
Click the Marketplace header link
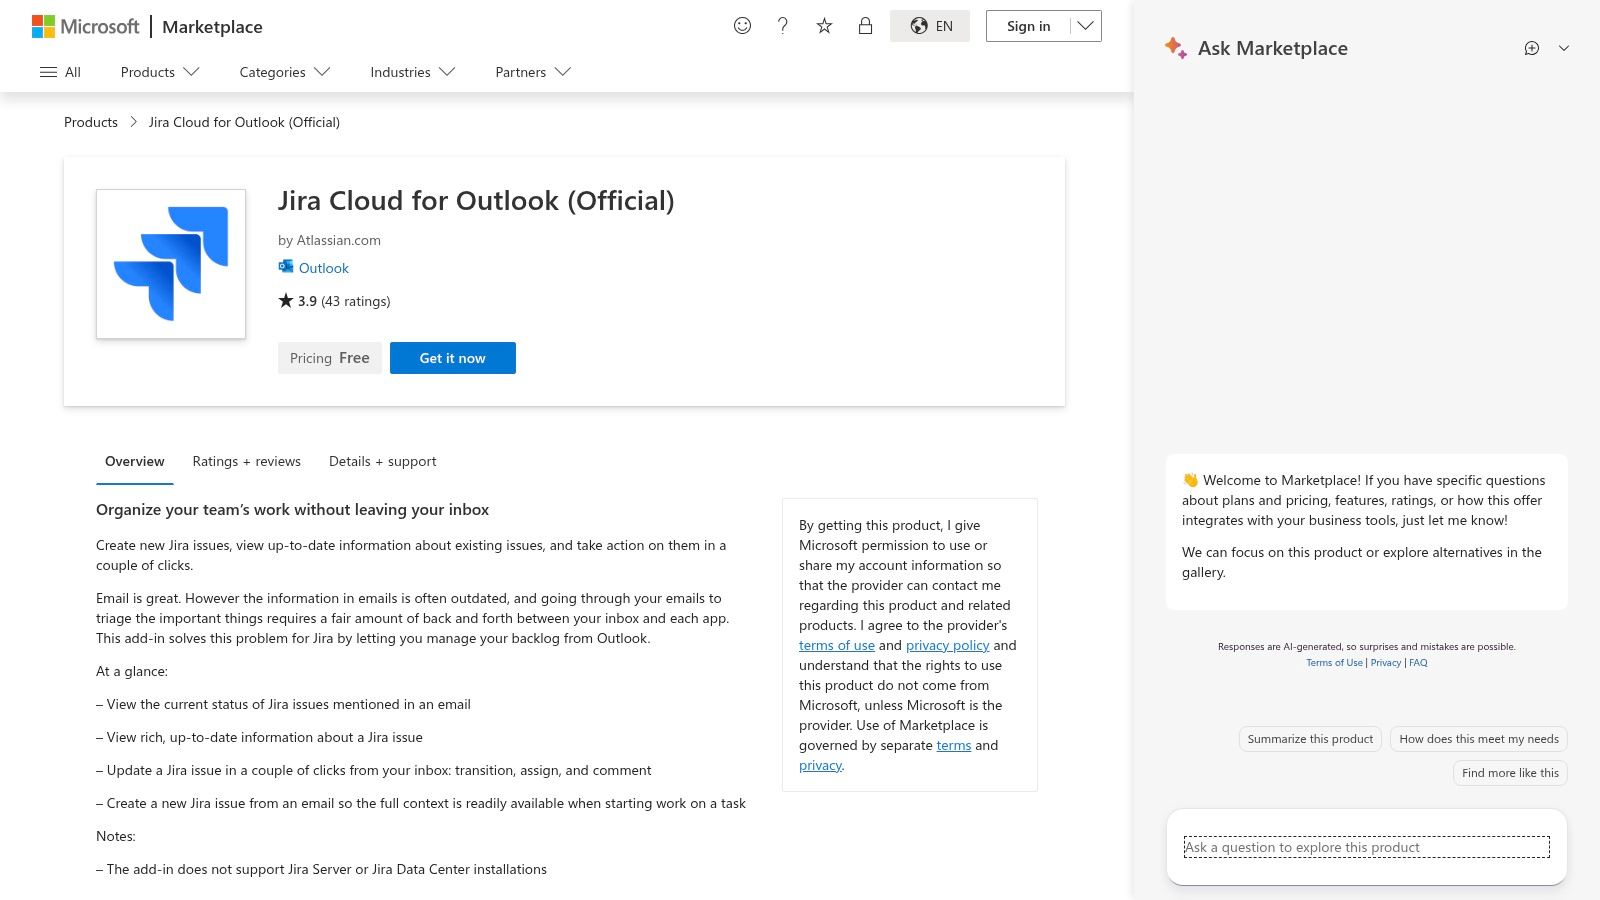(212, 27)
